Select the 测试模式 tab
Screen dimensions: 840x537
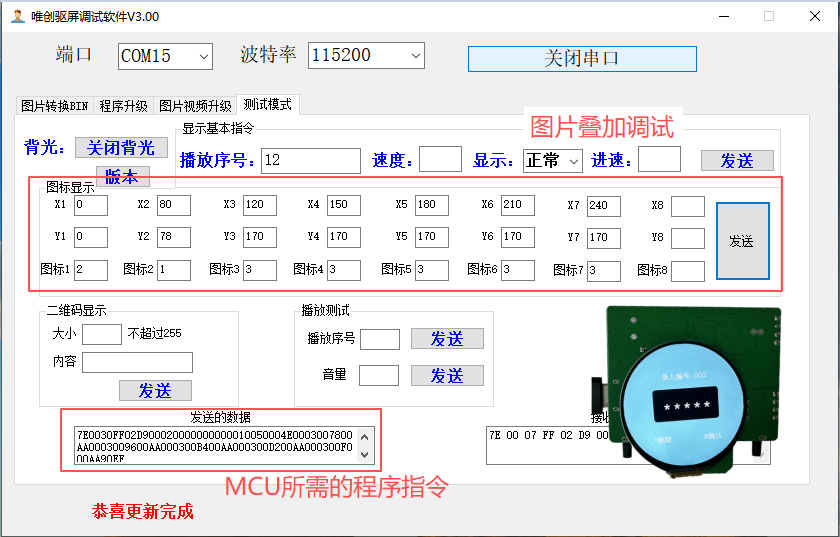click(267, 105)
